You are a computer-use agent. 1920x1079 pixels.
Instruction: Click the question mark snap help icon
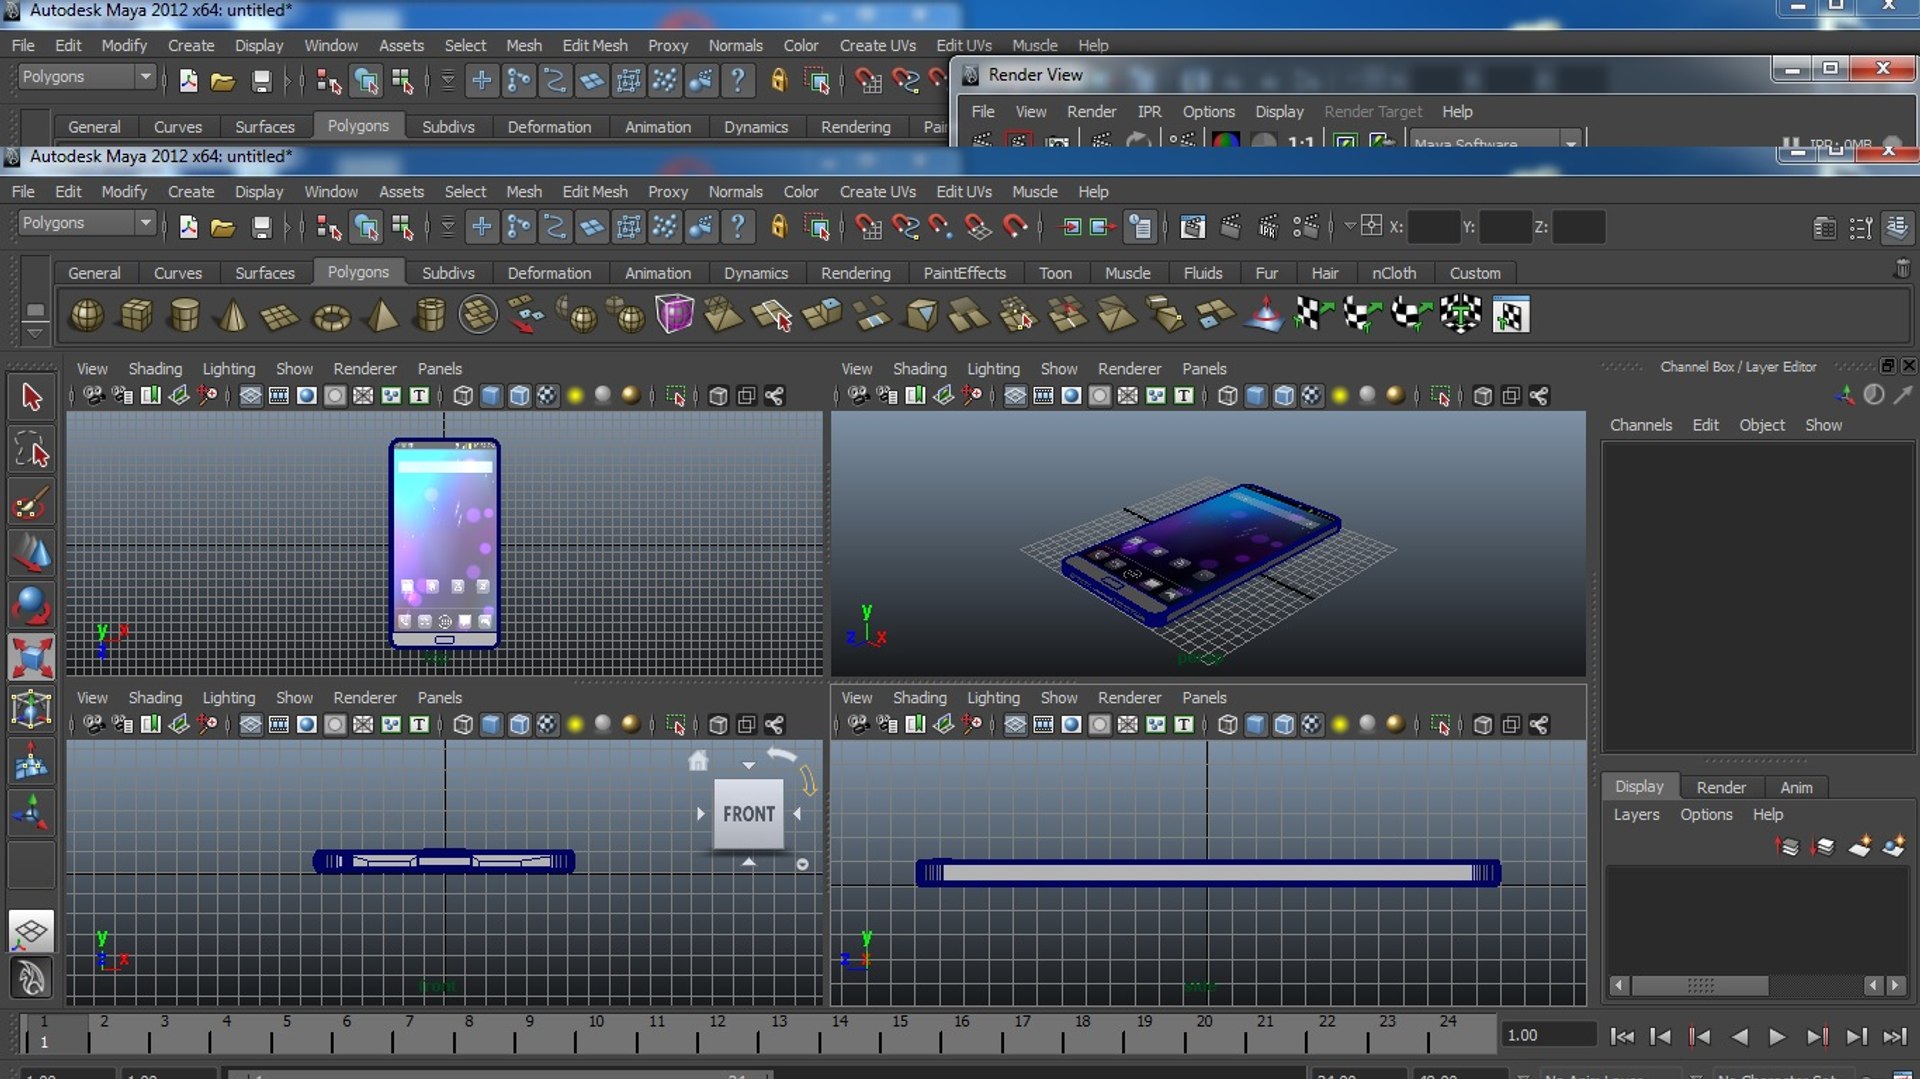click(738, 227)
